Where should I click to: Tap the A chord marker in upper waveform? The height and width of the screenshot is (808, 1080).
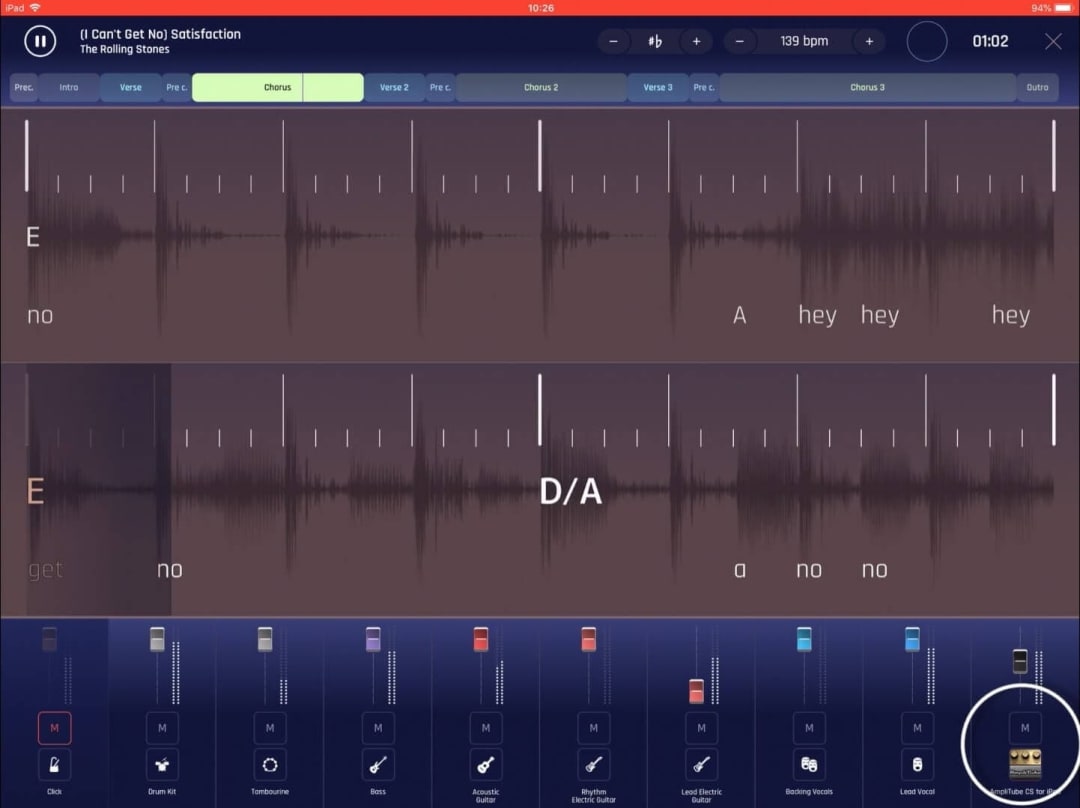tap(740, 315)
